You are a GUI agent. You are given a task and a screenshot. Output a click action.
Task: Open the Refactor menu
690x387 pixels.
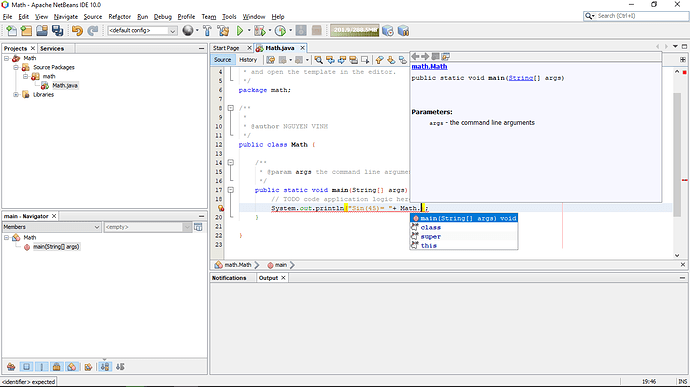pyautogui.click(x=119, y=17)
